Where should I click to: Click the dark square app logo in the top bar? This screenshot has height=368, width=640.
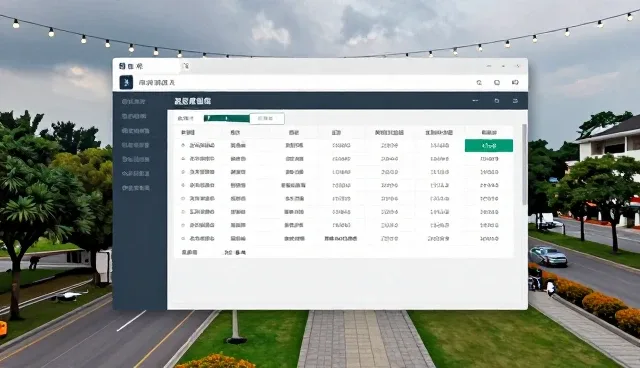[x=126, y=82]
